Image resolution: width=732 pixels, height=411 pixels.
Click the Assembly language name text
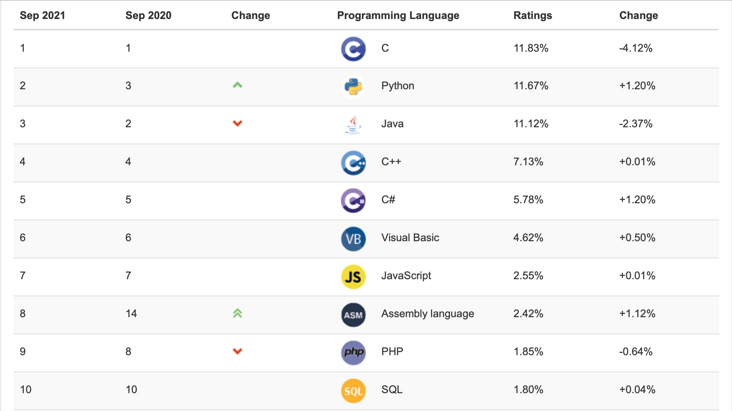(427, 314)
